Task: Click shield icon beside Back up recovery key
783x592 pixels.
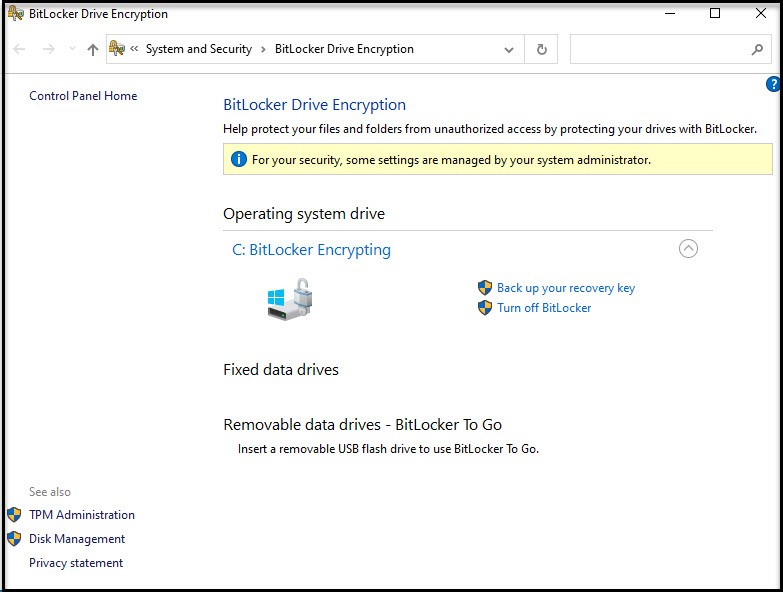Action: pyautogui.click(x=484, y=288)
